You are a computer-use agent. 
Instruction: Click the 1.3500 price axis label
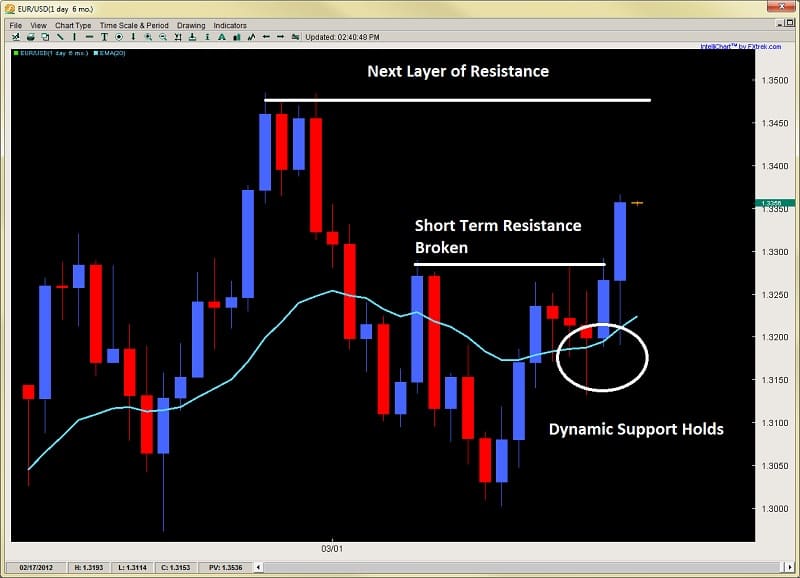[x=774, y=81]
